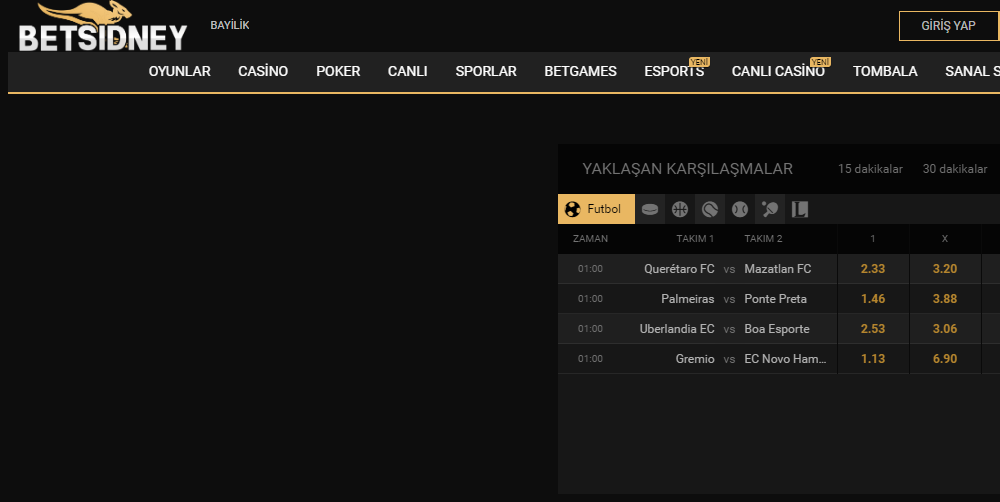Screen dimensions: 1000x502
Task: Select the Futbol sport tab
Action: coord(596,209)
